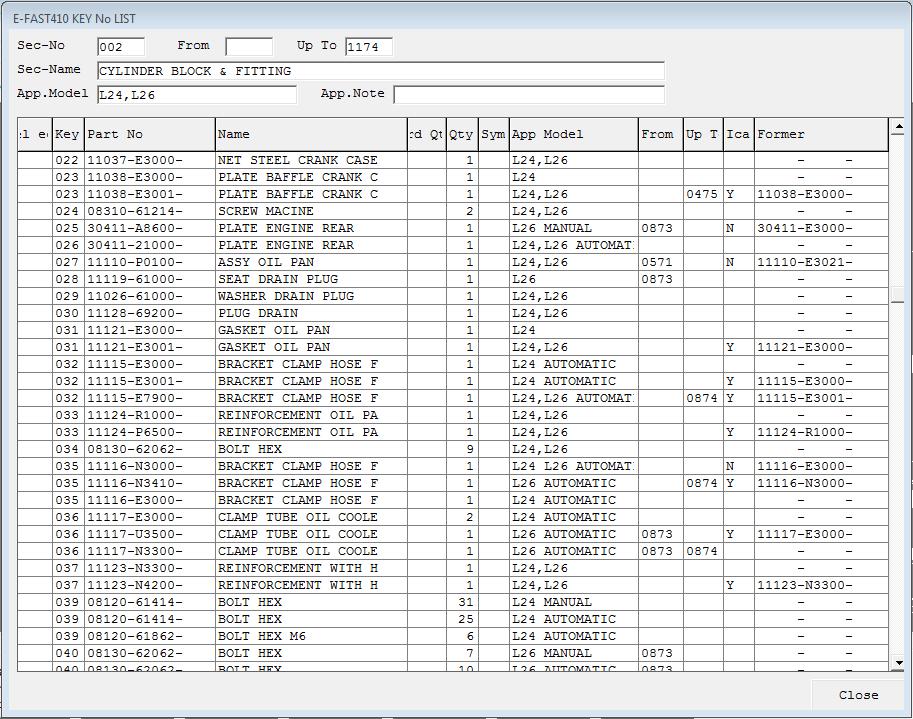Screen dimensions: 913x719
Task: Click the vertical scrollbar thumb
Action: pyautogui.click(x=897, y=294)
